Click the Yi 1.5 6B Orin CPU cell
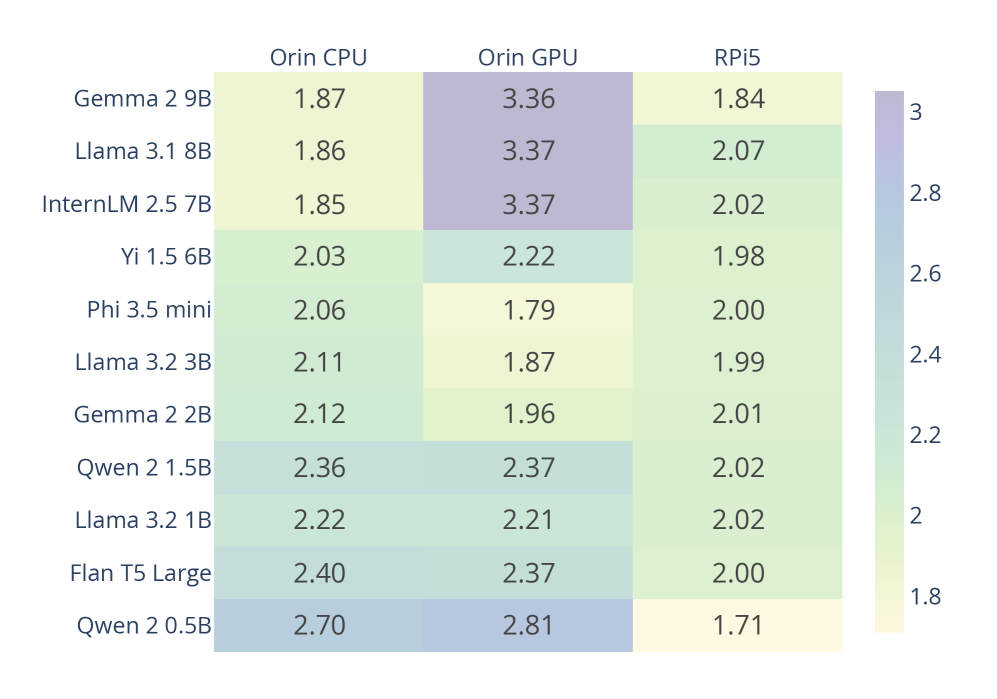 [x=318, y=256]
